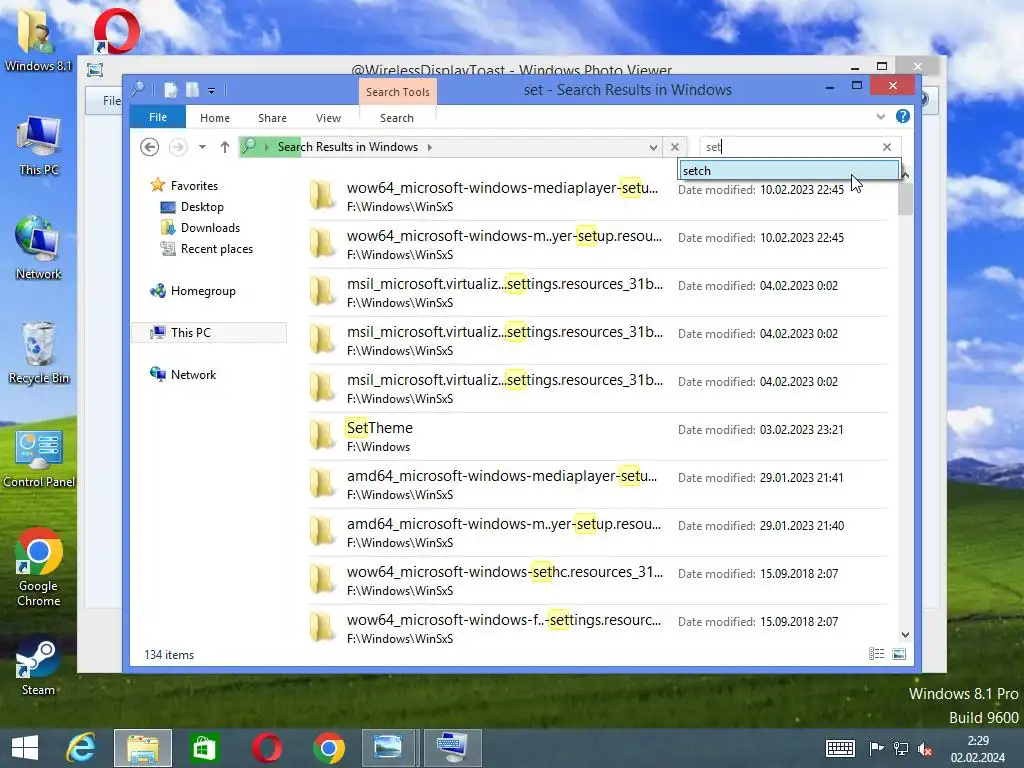
Task: Open Customize Quick Access Toolbar dropdown
Action: pos(212,91)
